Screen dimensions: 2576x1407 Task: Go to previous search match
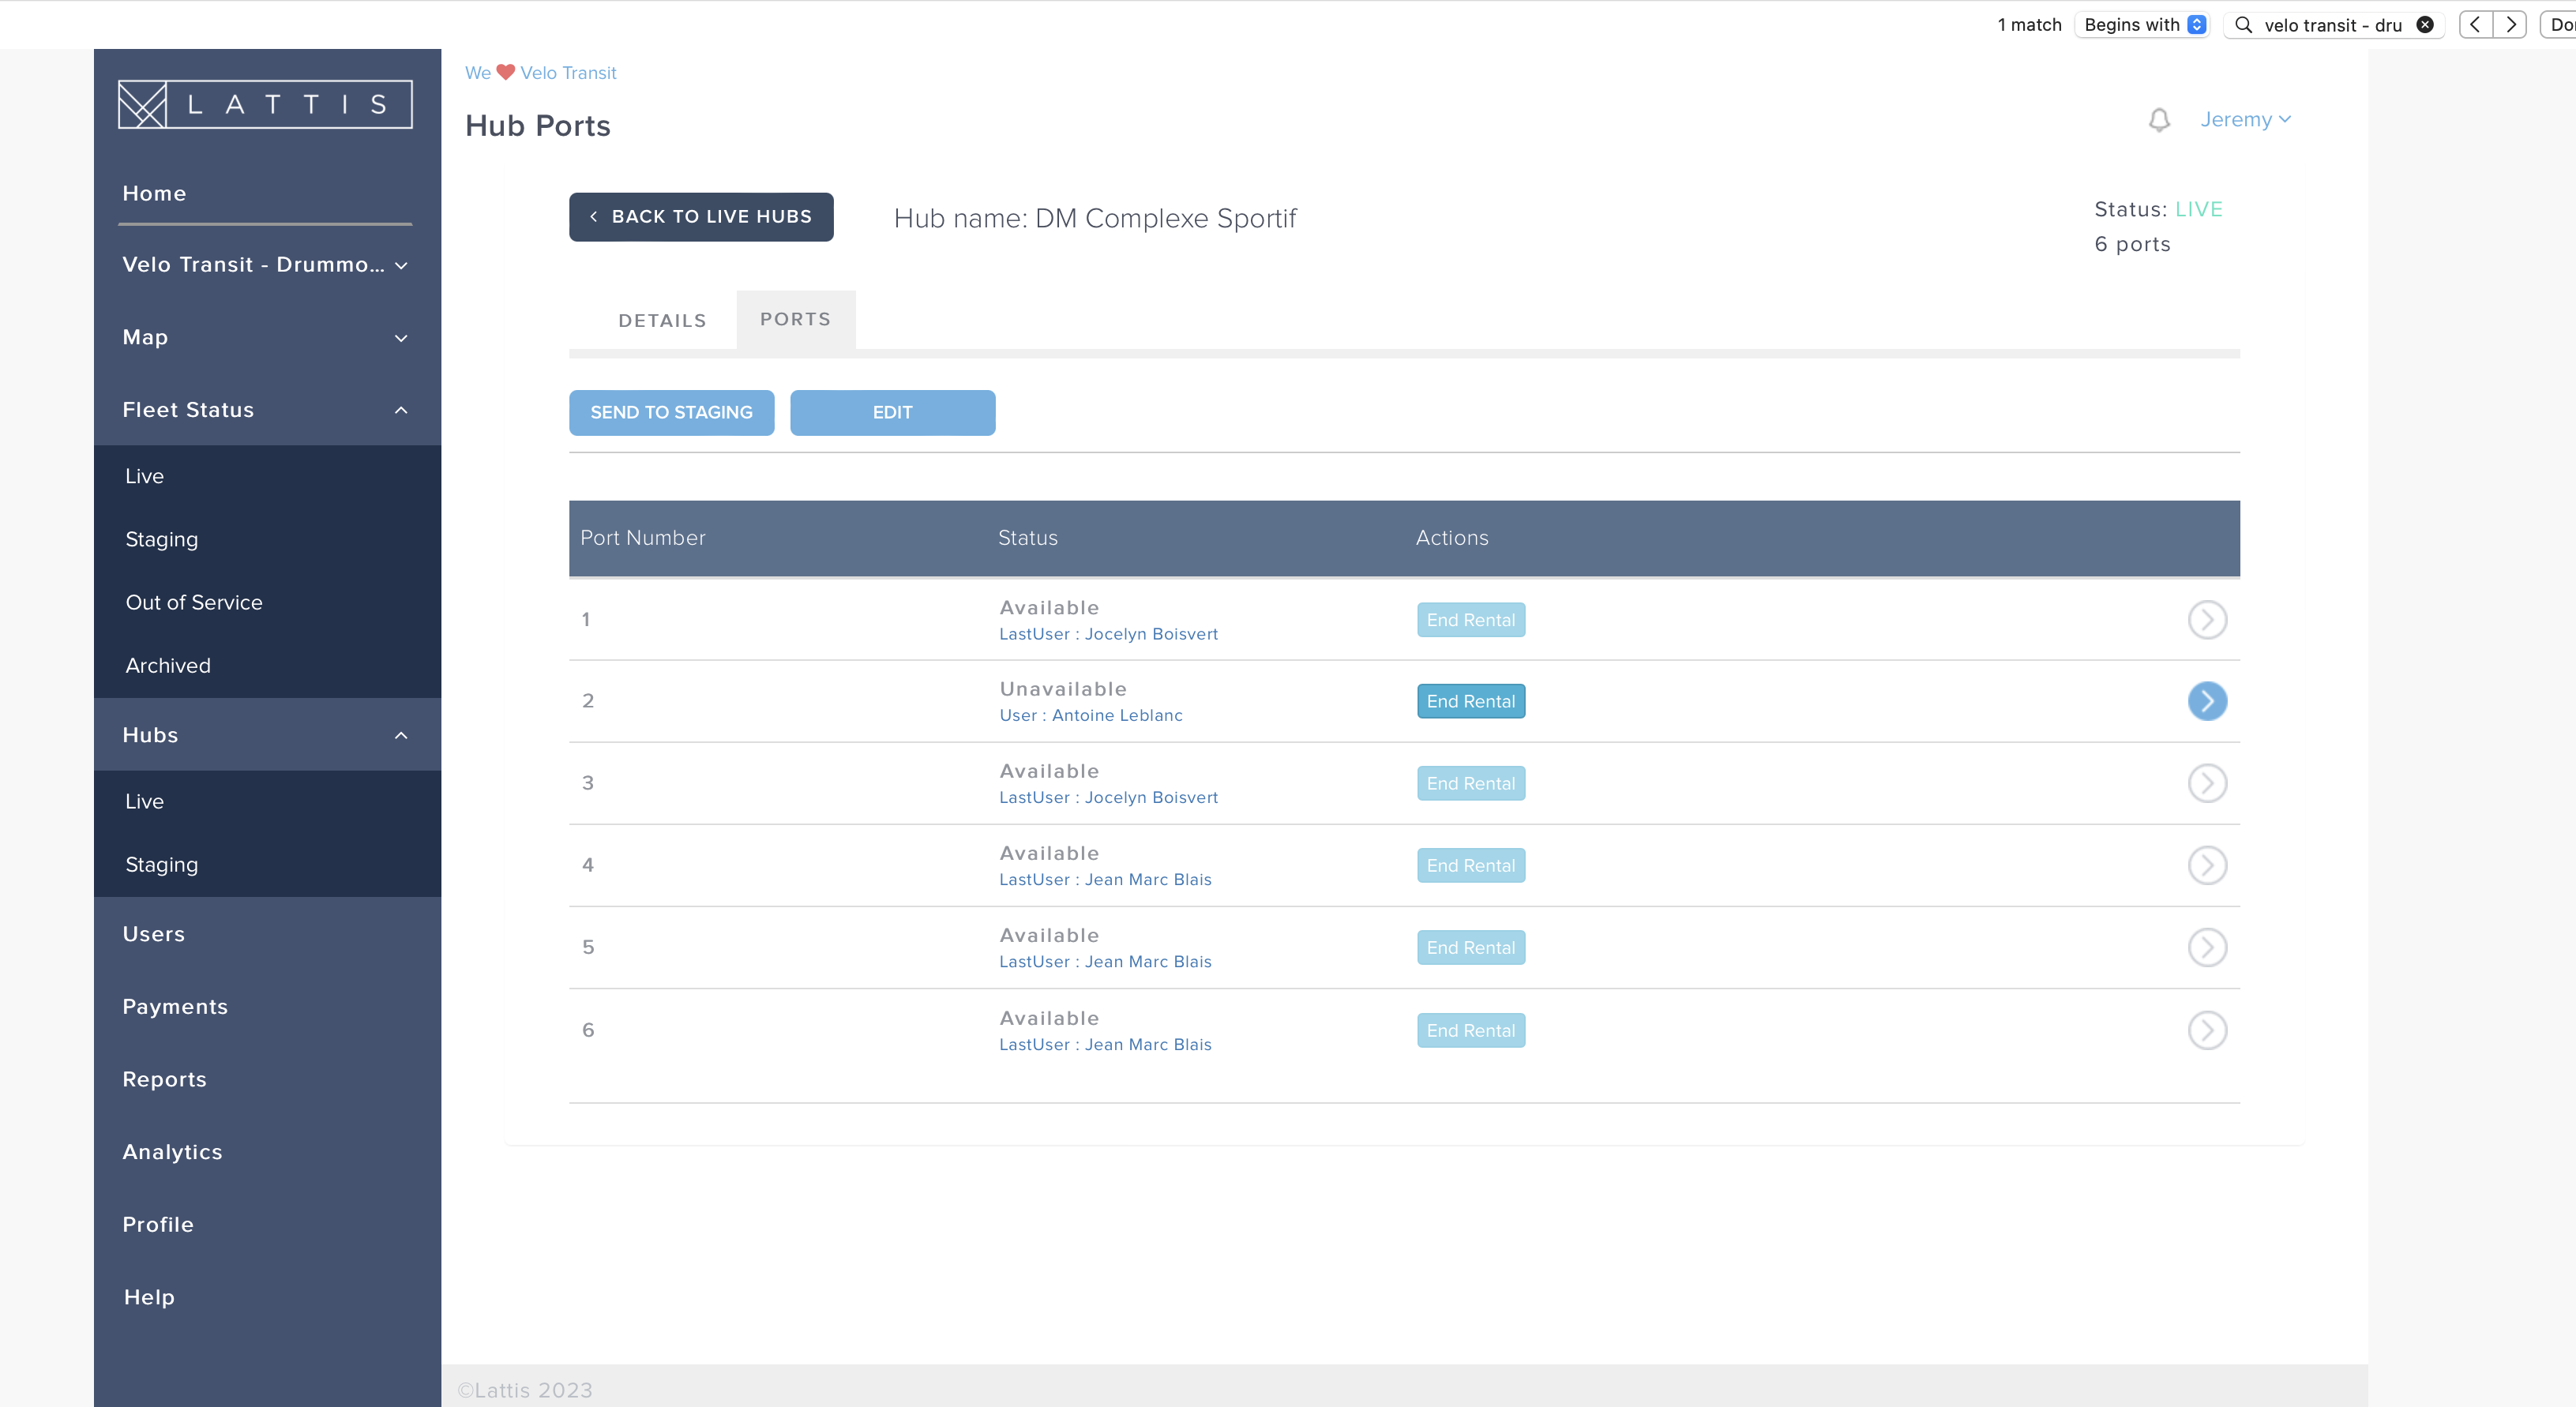point(2475,25)
